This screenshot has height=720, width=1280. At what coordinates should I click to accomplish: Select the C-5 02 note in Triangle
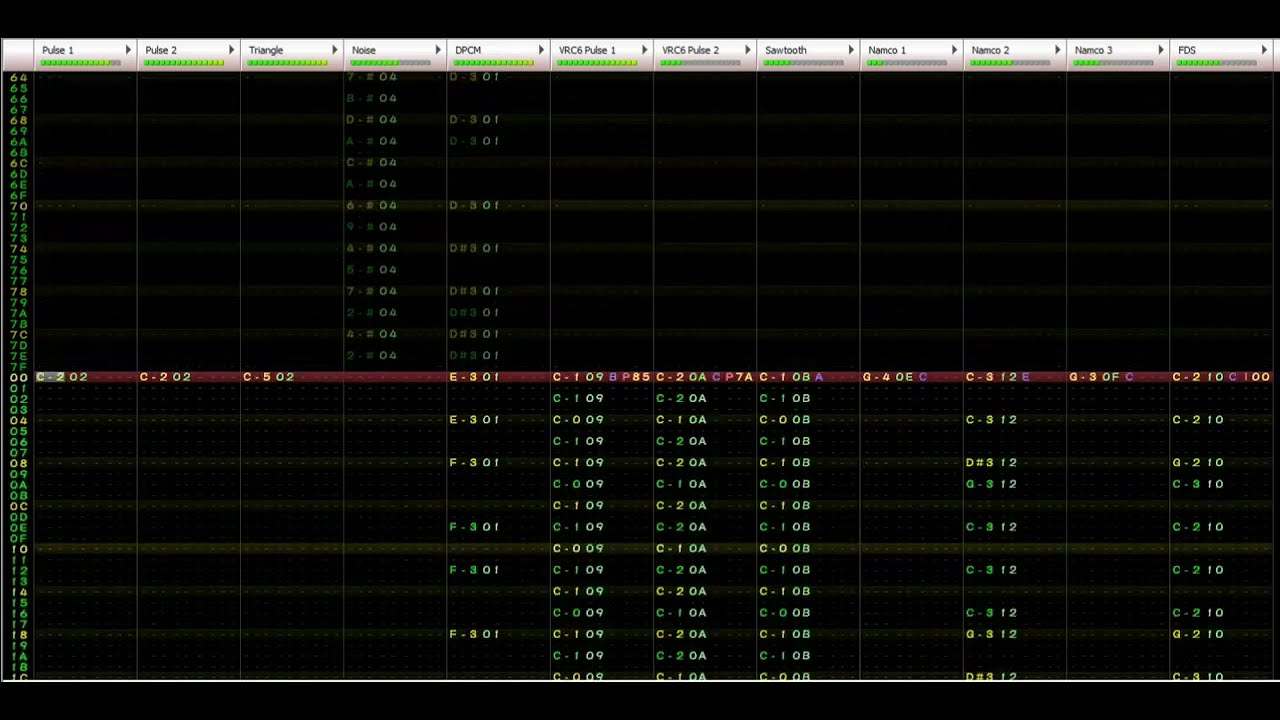pos(269,377)
